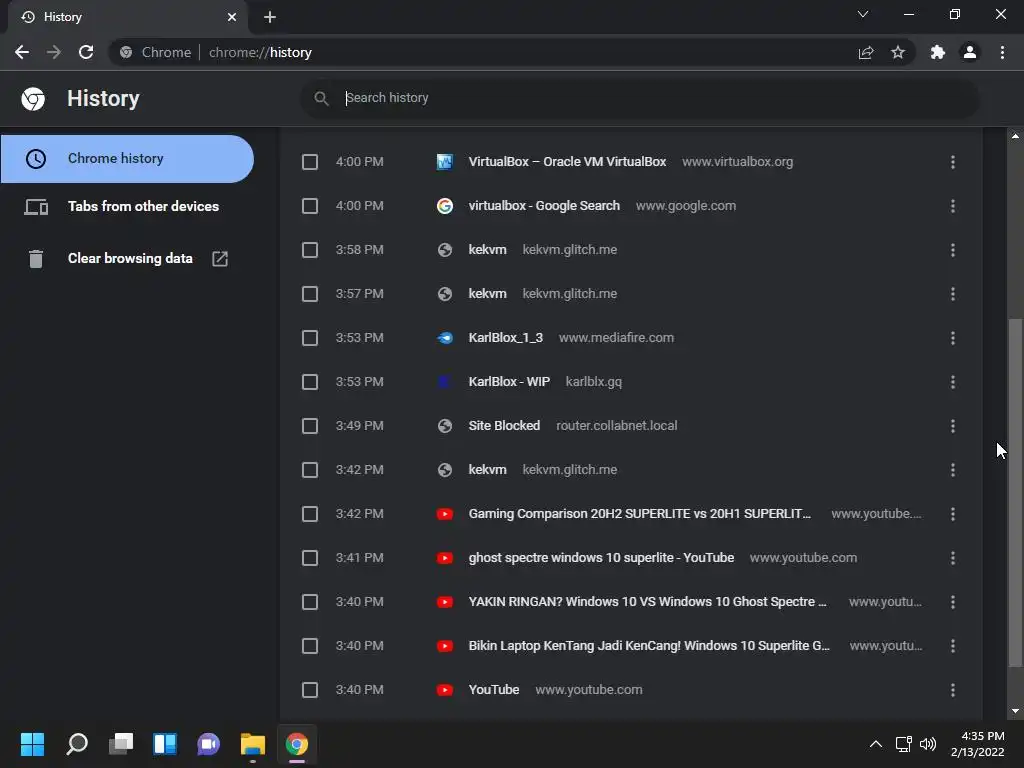The height and width of the screenshot is (768, 1024).
Task: Open volume control in system tray
Action: 928,744
